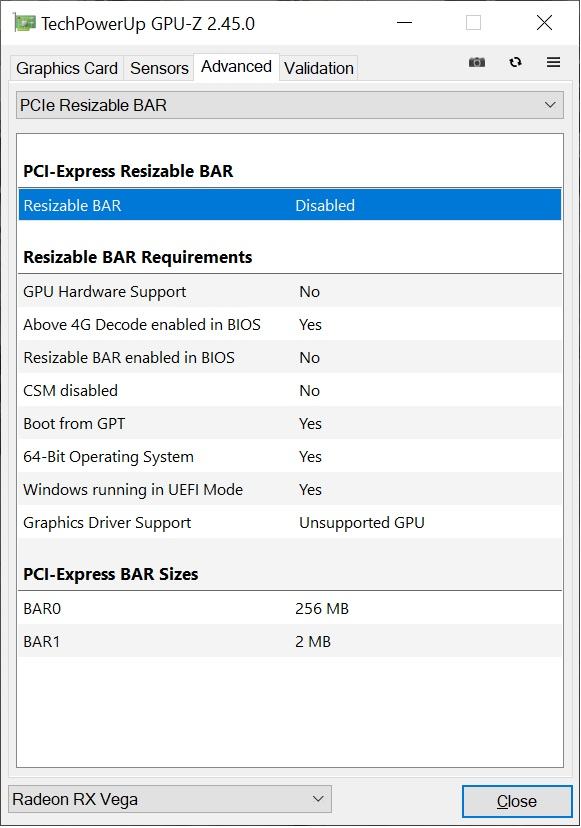Screen dimensions: 581x828
Task: Click the GPU-Z app icon in title bar
Action: [24, 23]
